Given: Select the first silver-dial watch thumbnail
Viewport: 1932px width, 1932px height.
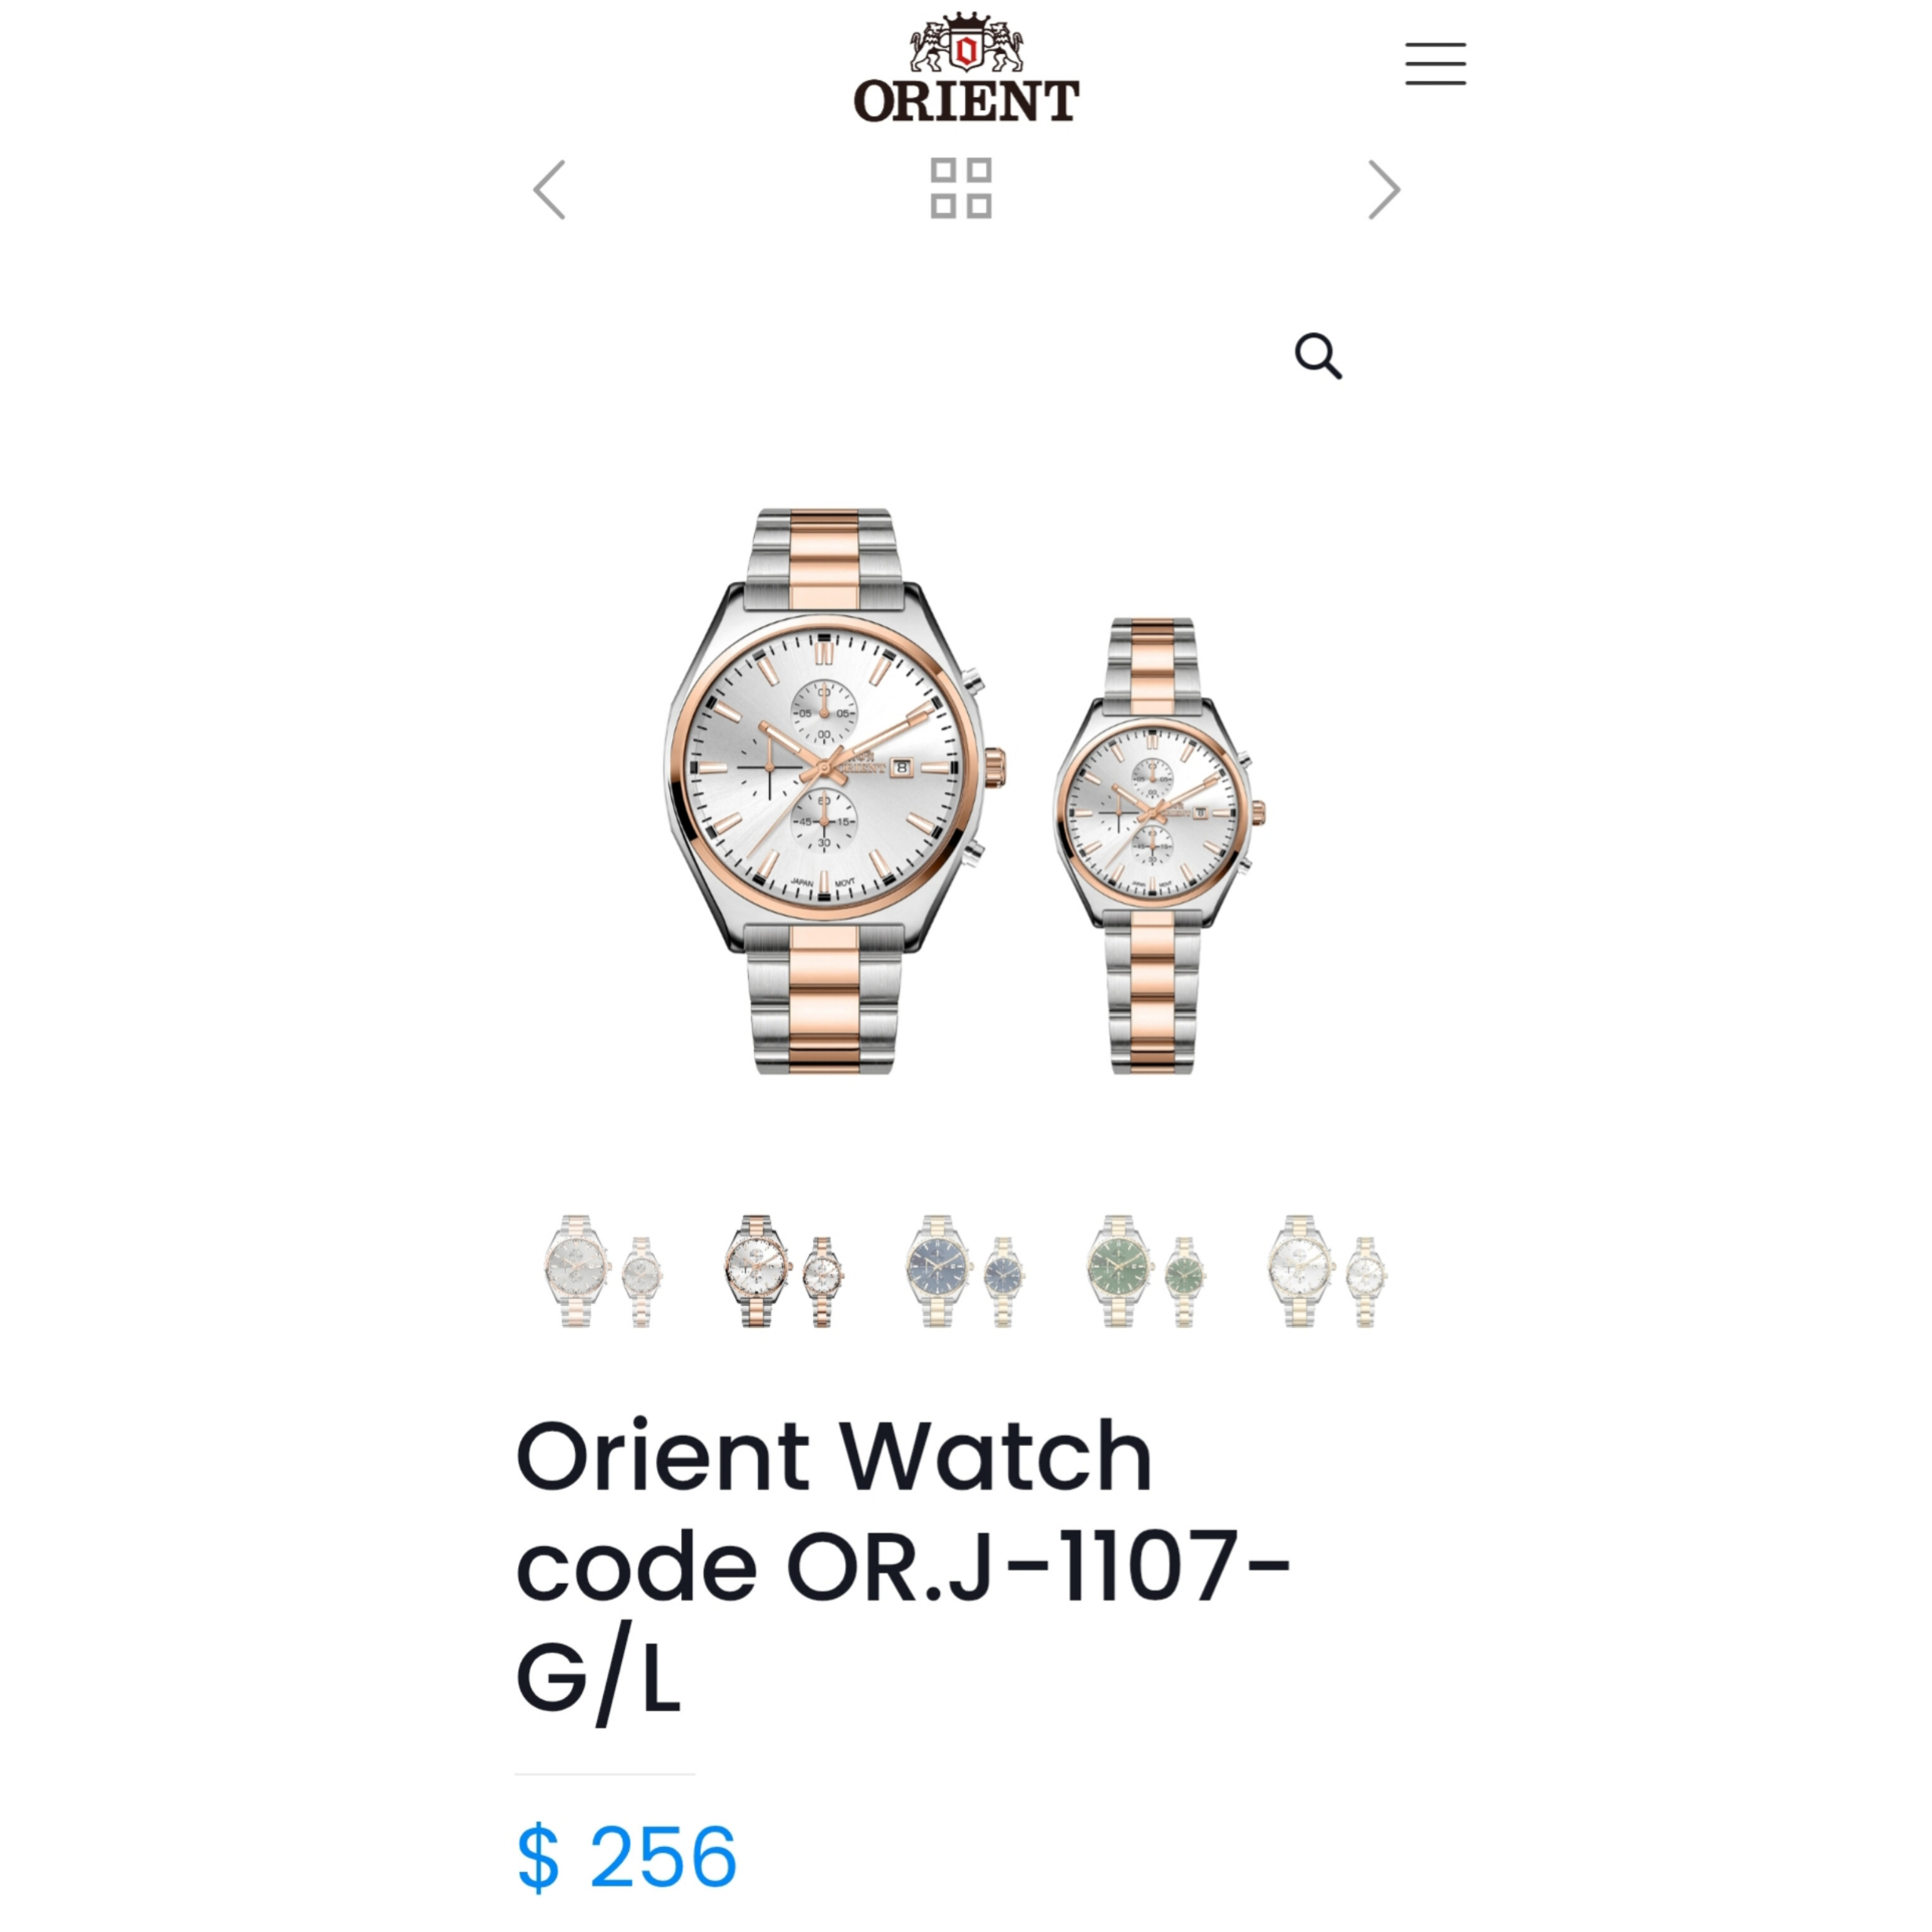Looking at the screenshot, I should click(603, 1271).
